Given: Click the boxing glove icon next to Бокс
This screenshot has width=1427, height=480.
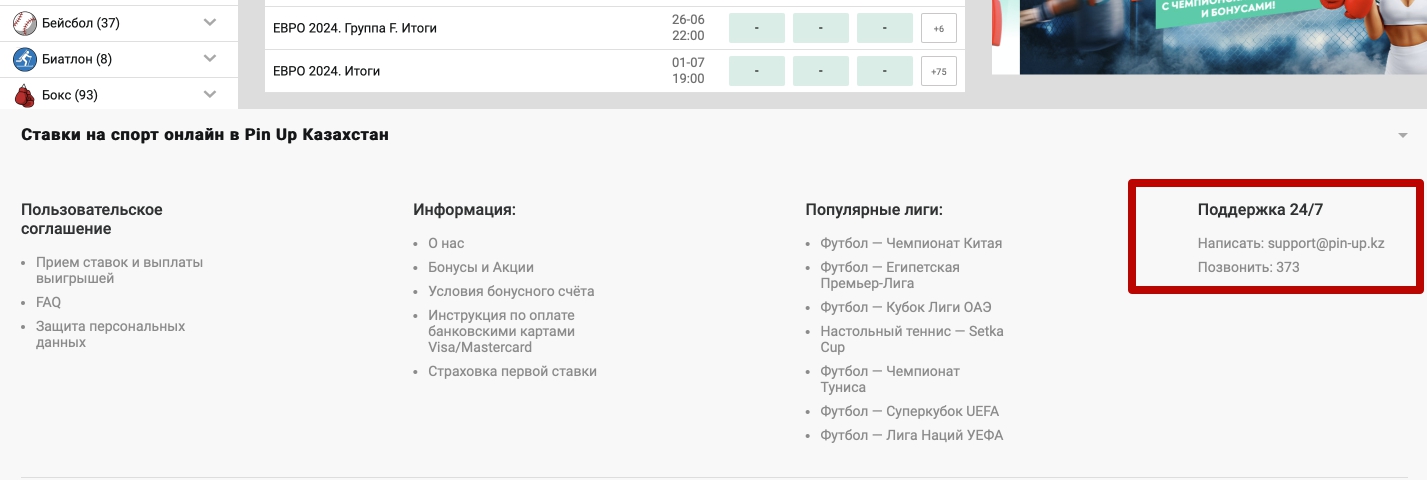Looking at the screenshot, I should click(x=24, y=95).
